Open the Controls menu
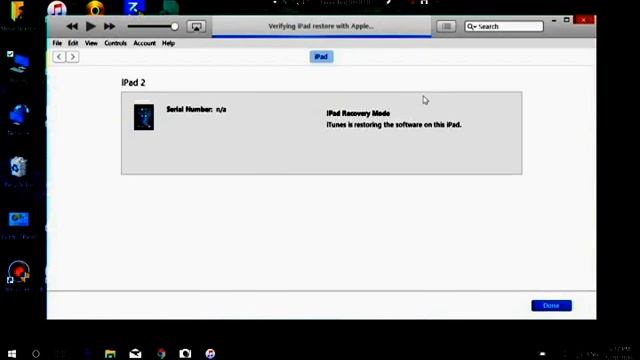This screenshot has height=360, width=640. pyautogui.click(x=116, y=43)
